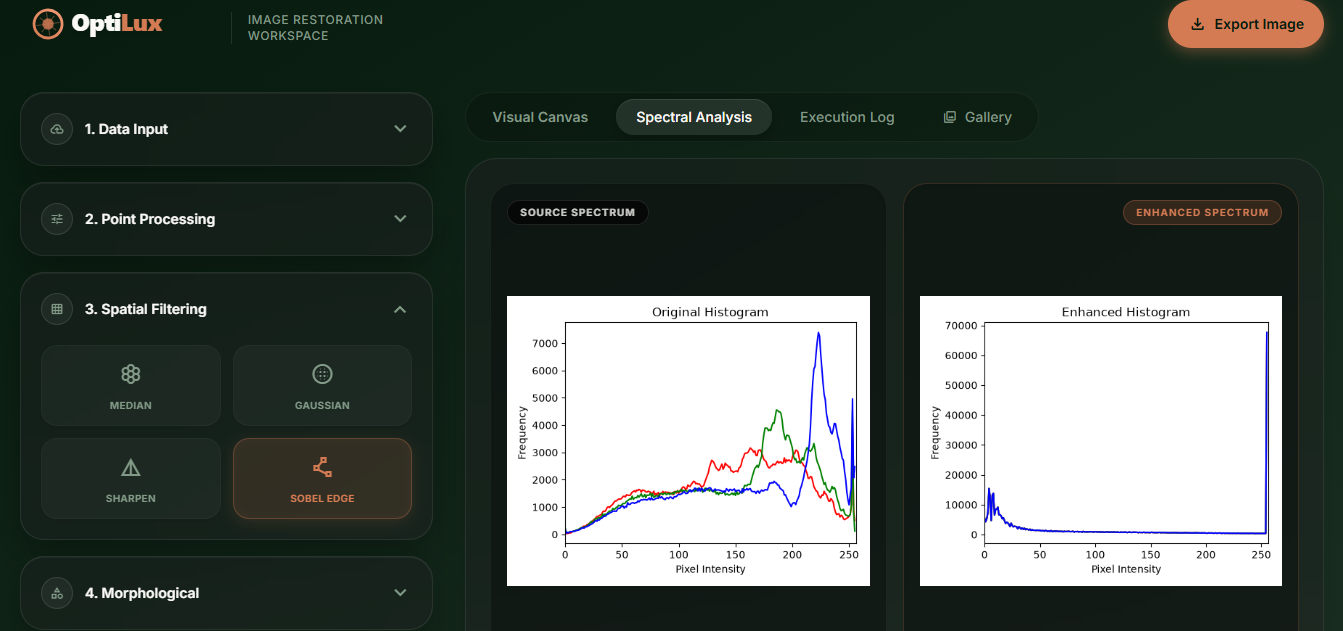Click the download icon in Export Image
1343x631 pixels.
(1197, 24)
